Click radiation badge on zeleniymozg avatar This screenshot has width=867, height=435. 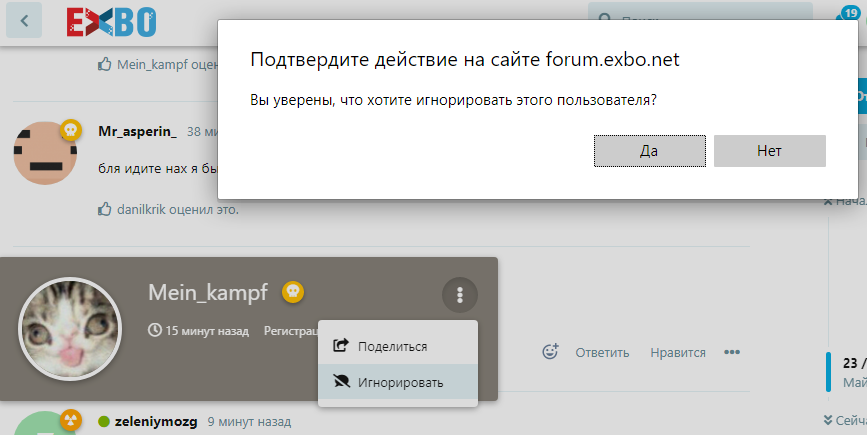pyautogui.click(x=70, y=420)
